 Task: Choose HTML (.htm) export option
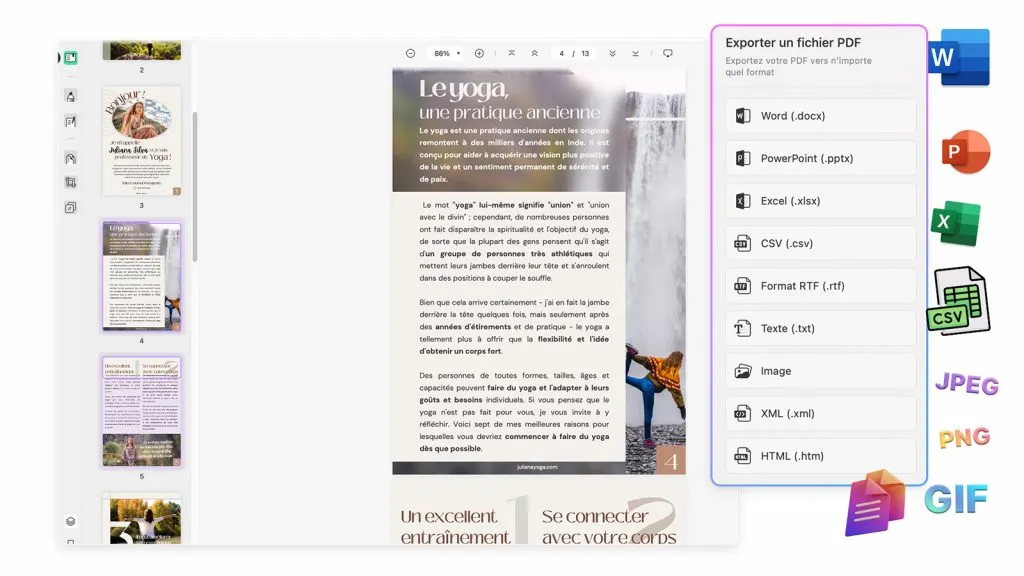coord(819,455)
